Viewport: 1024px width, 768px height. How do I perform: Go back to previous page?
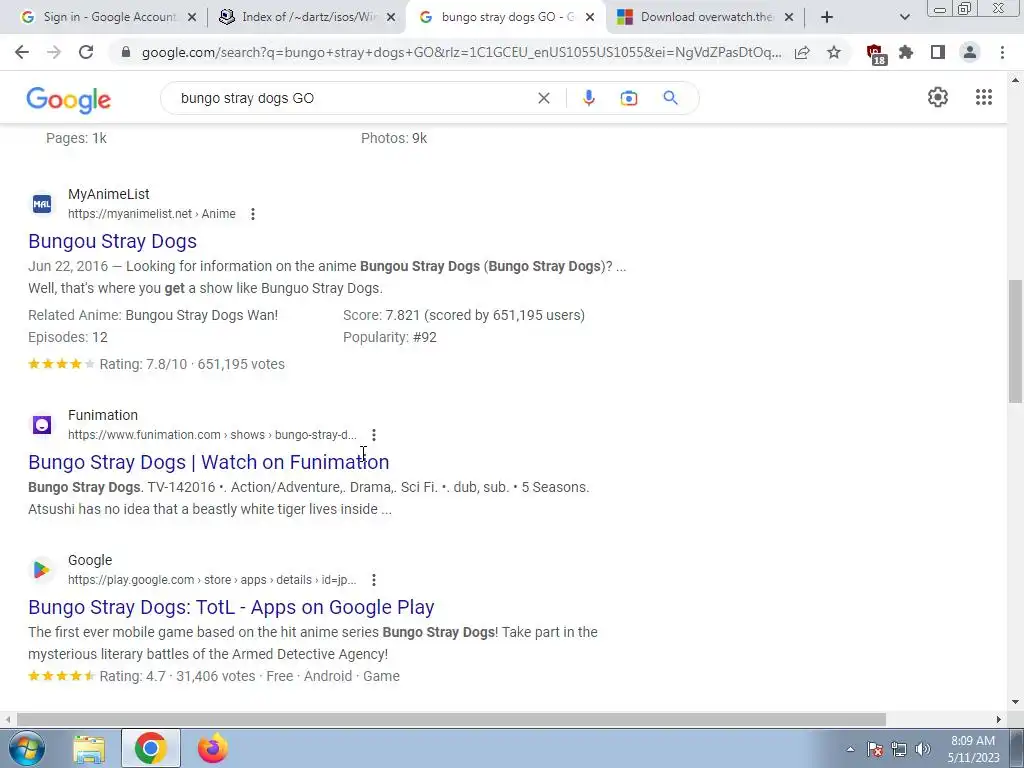(x=22, y=52)
